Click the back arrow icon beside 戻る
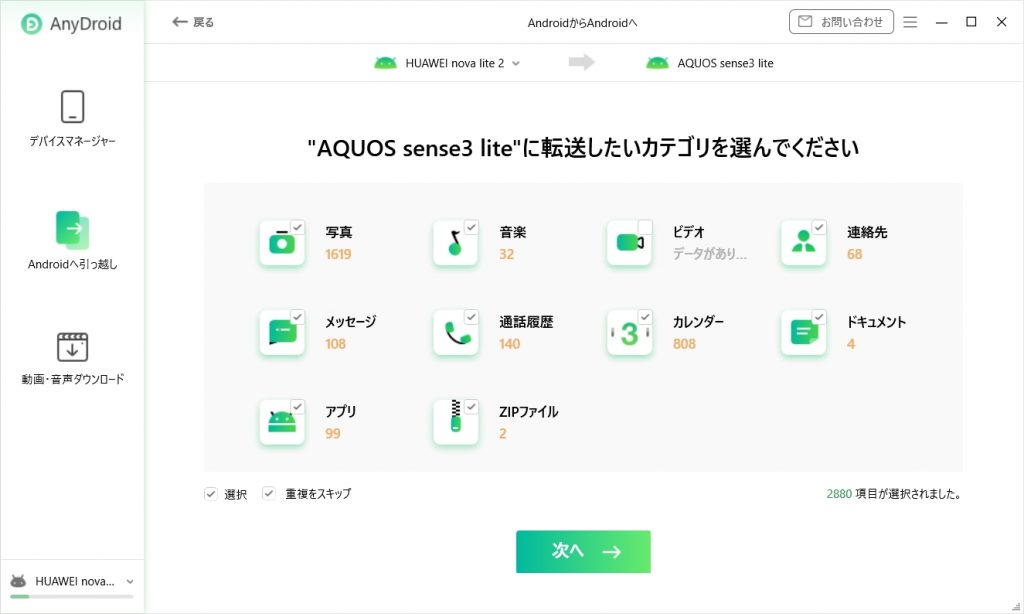The height and width of the screenshot is (614, 1024). (x=180, y=22)
